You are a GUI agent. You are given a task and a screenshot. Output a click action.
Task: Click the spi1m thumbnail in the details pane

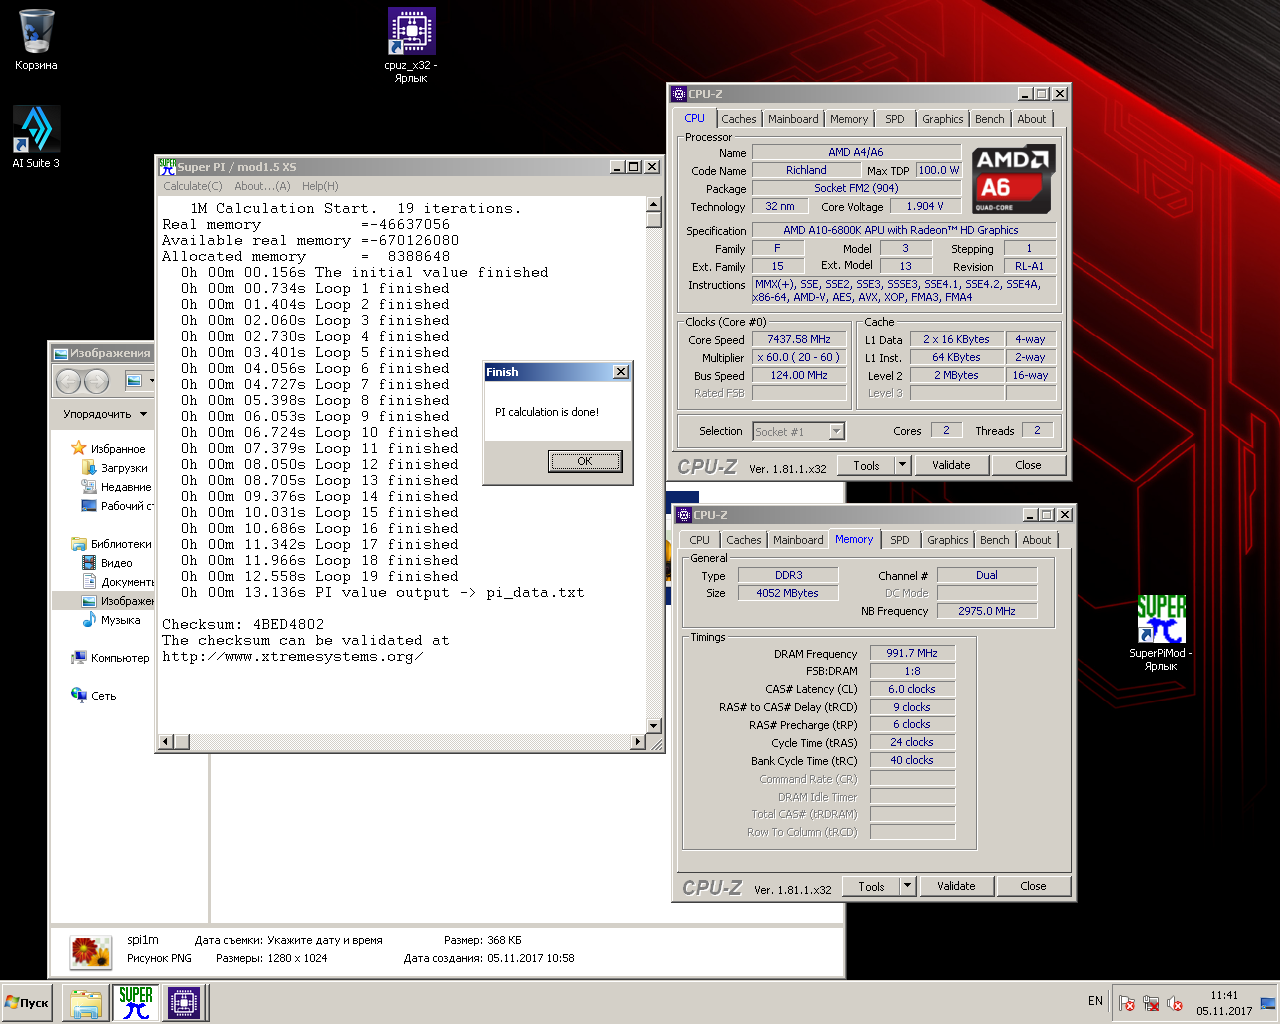(x=91, y=951)
